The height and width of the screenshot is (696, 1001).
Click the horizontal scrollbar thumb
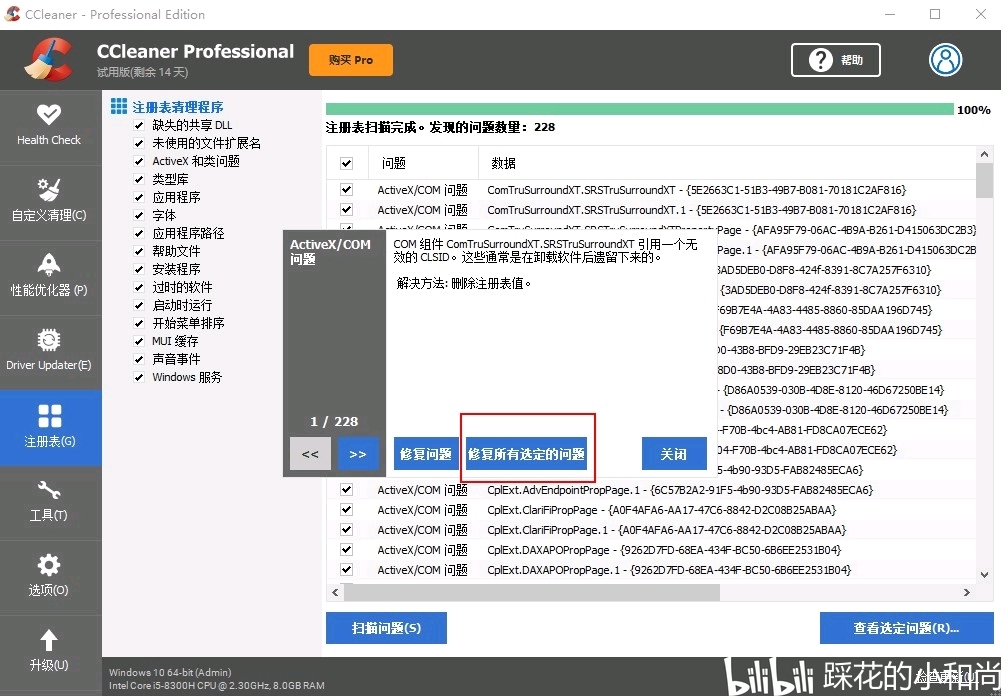click(532, 593)
